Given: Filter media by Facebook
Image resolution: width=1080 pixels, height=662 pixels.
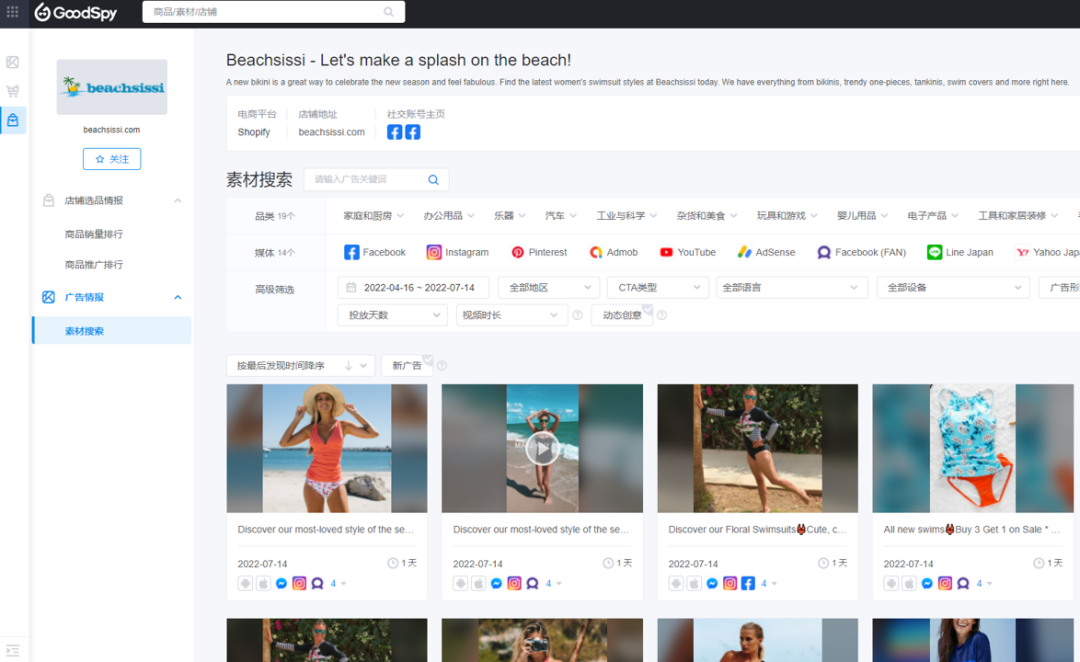Looking at the screenshot, I should point(375,252).
